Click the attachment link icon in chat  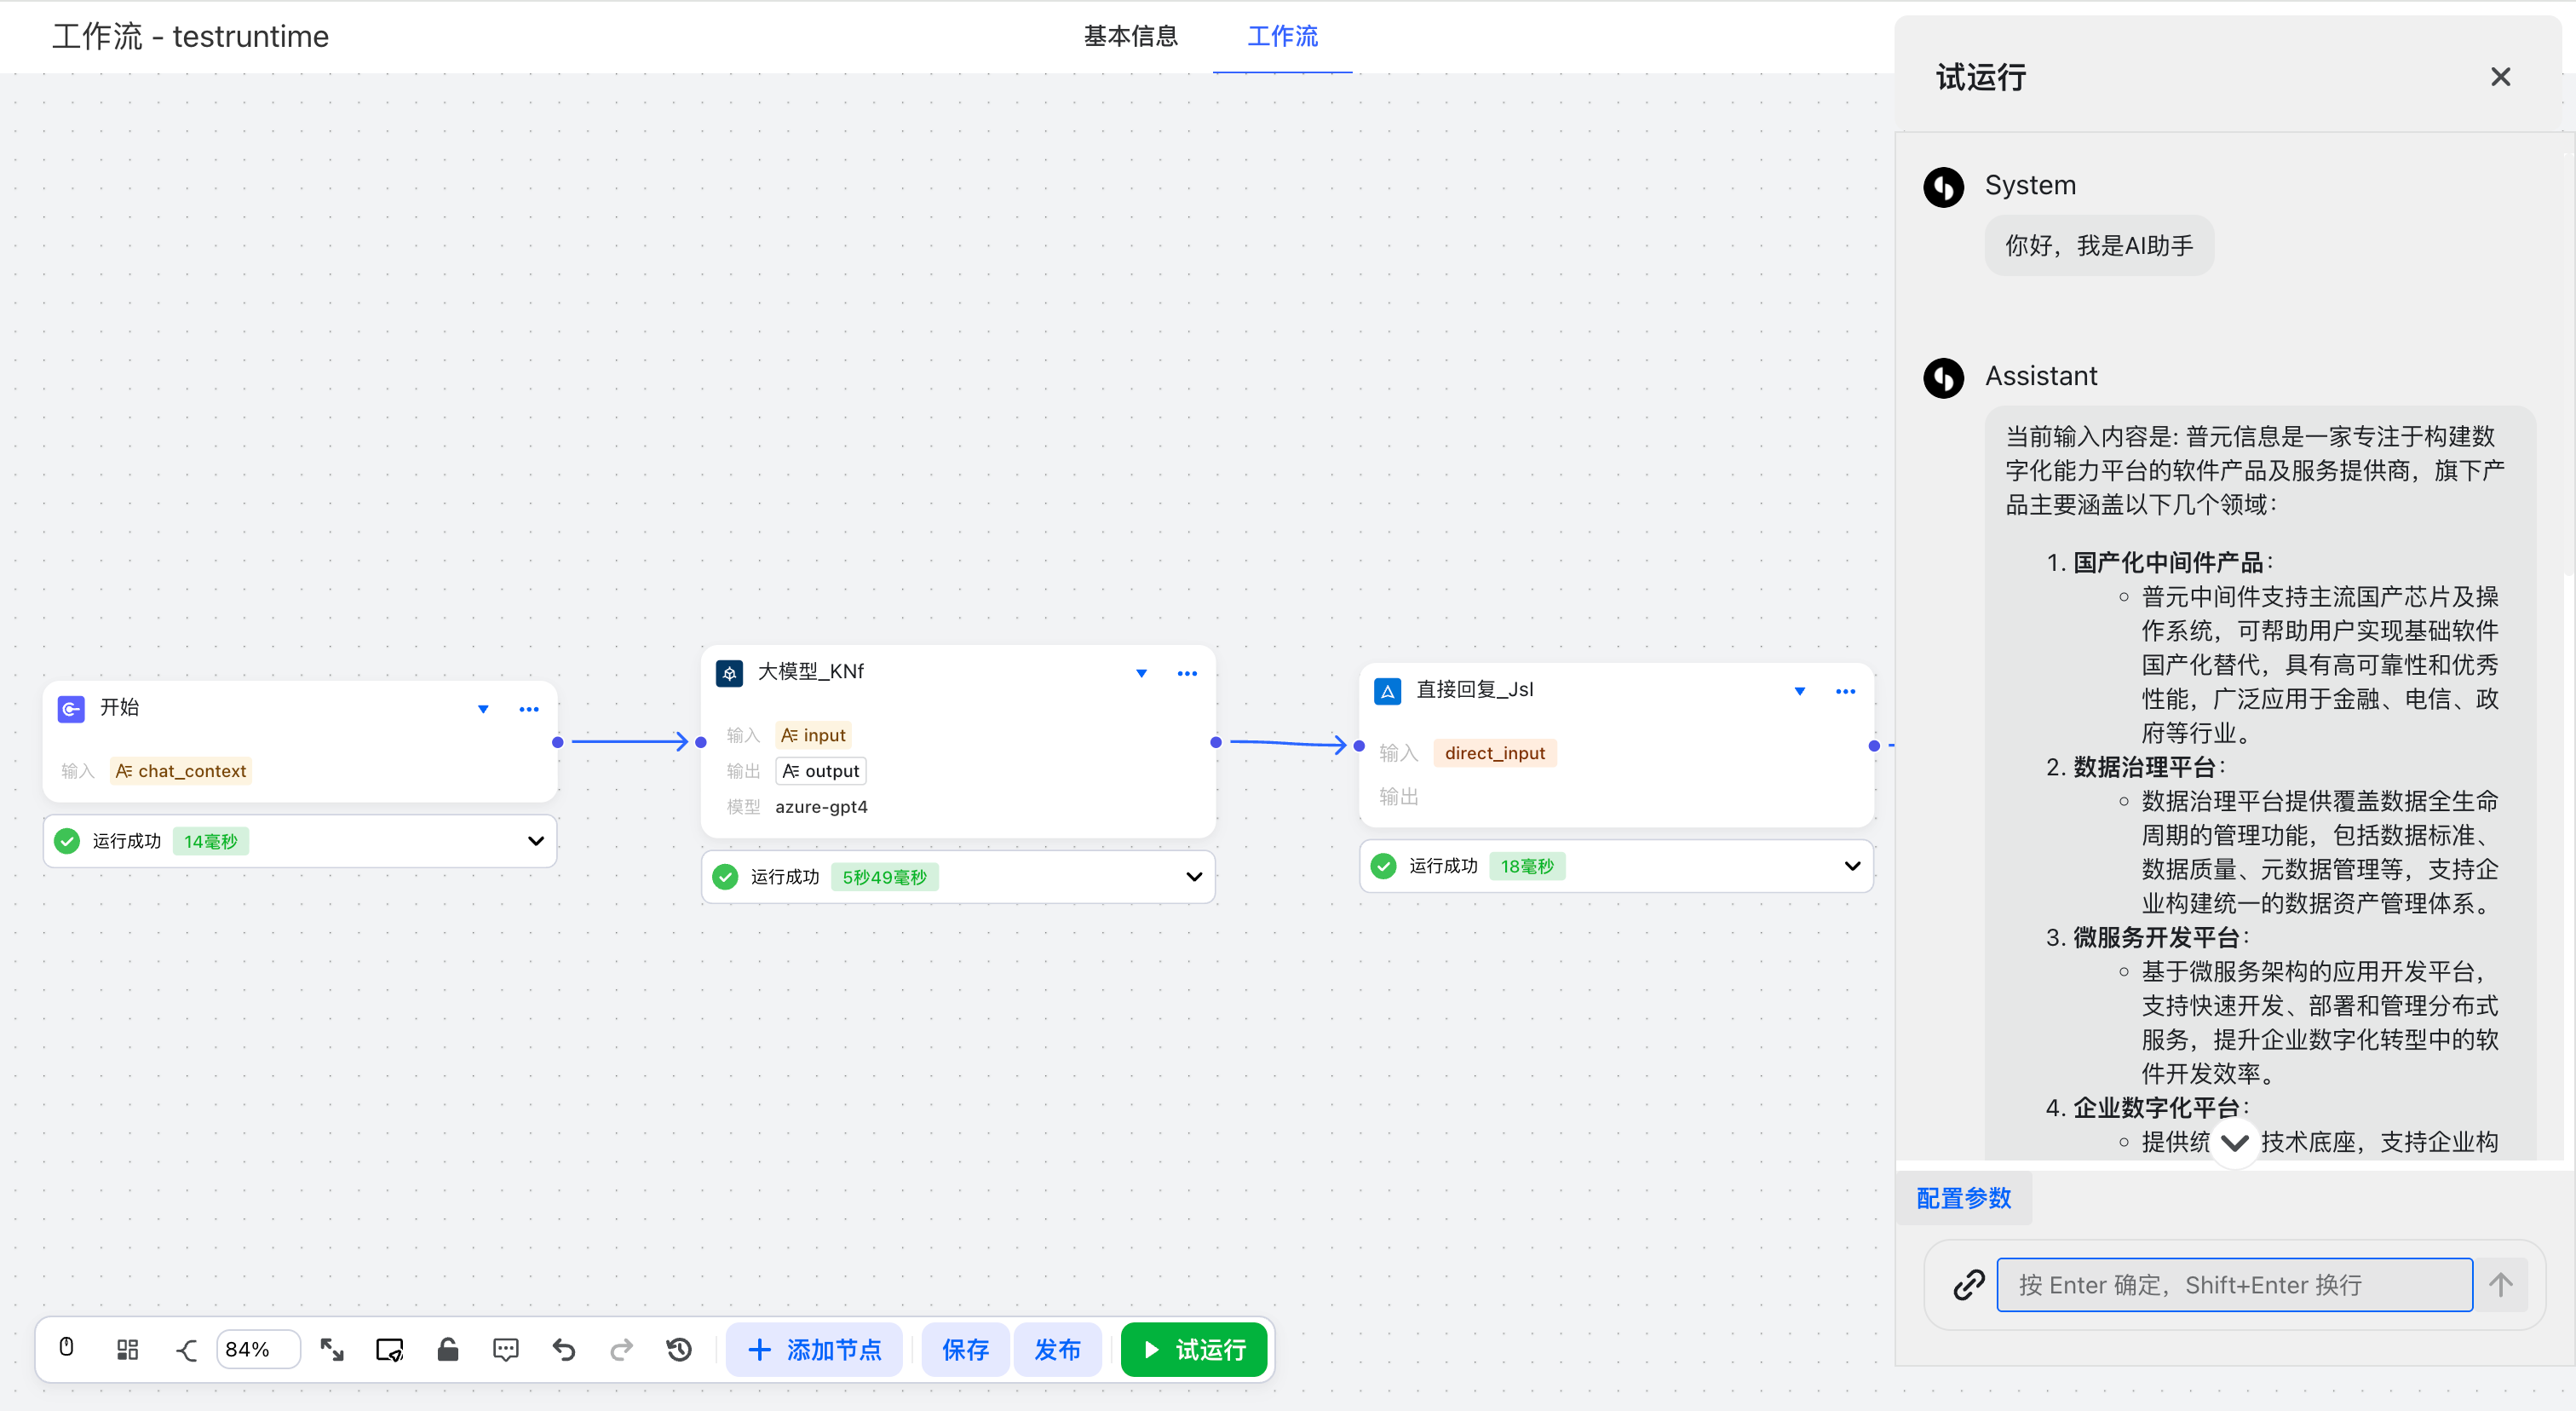point(1968,1284)
